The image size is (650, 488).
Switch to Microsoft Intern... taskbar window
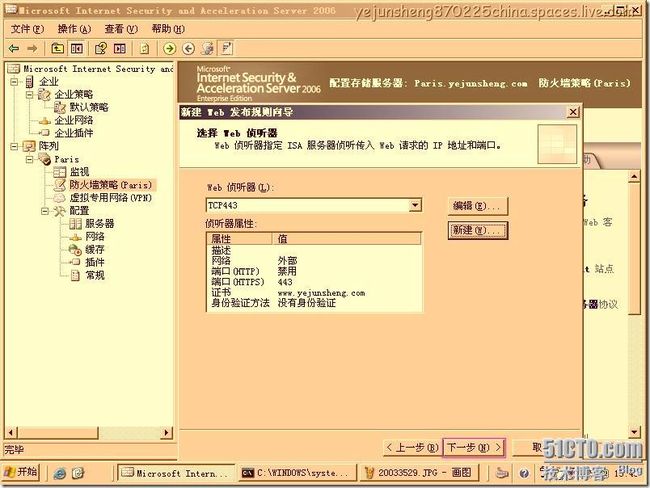(177, 473)
